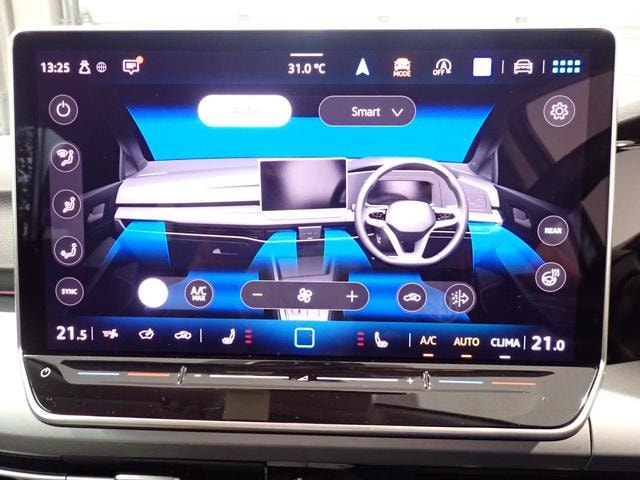Adjust right temperature 21.0
The width and height of the screenshot is (640, 480).
click(548, 344)
